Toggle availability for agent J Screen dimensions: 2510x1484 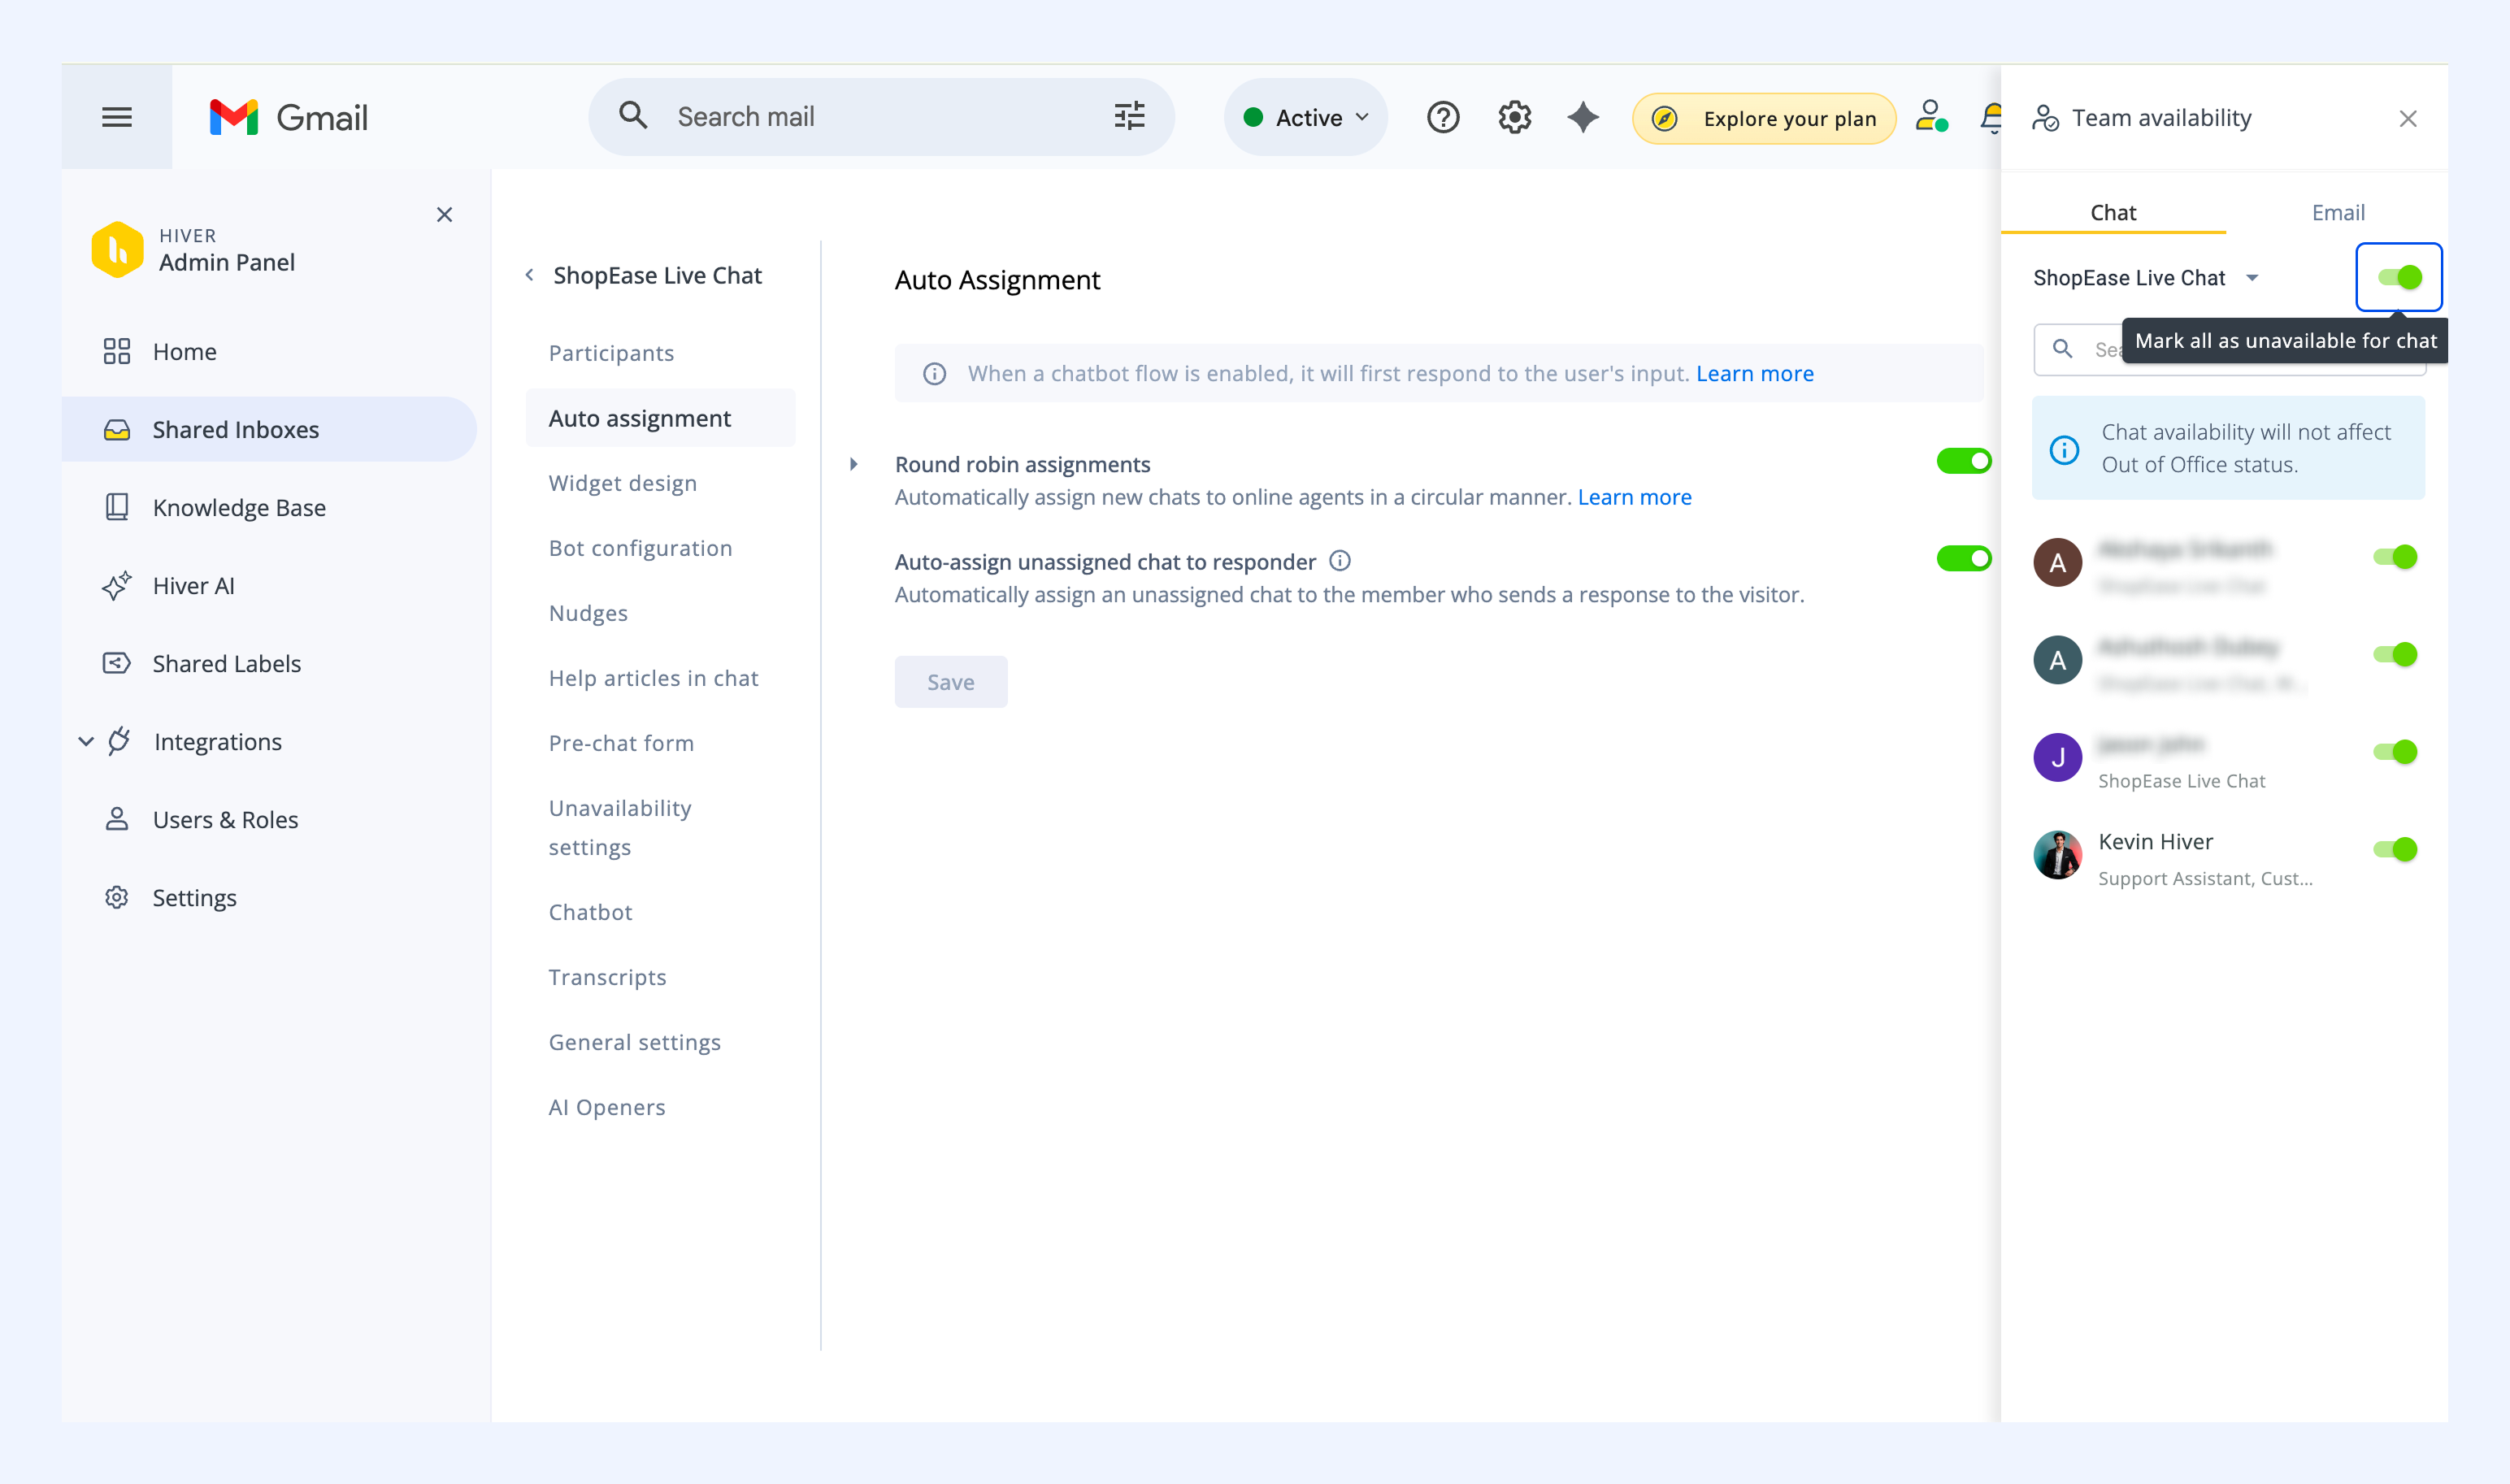(2394, 752)
